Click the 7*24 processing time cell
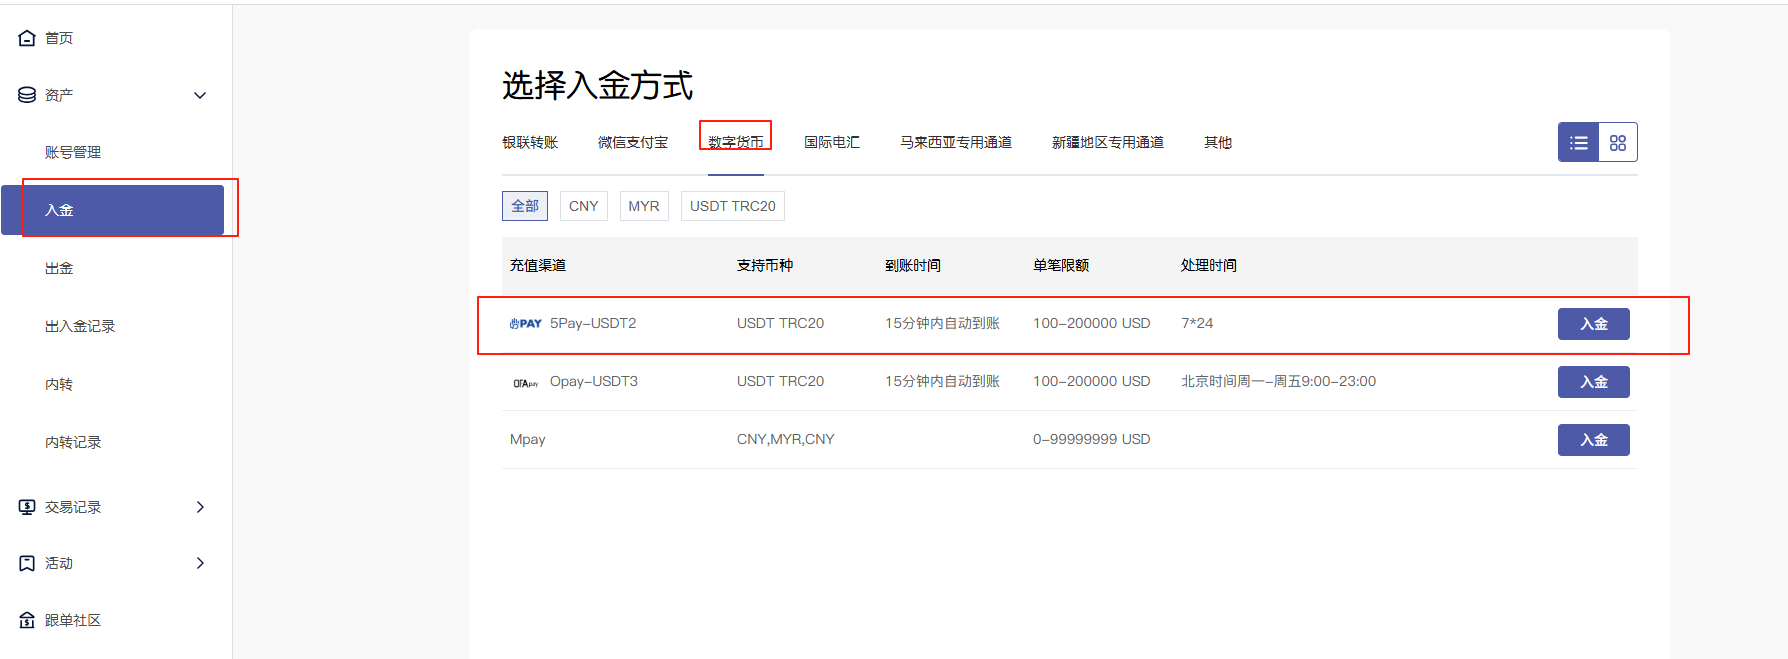 click(x=1197, y=324)
